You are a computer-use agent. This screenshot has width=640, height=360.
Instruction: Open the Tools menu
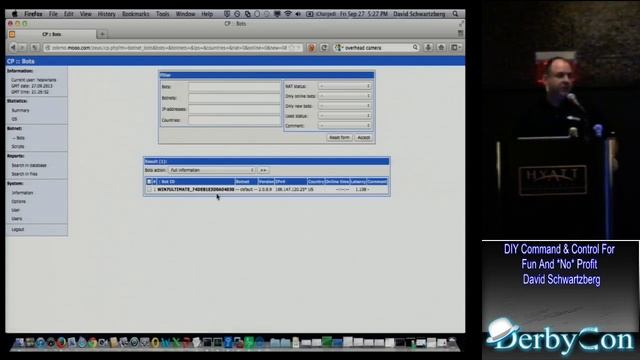tap(162, 14)
